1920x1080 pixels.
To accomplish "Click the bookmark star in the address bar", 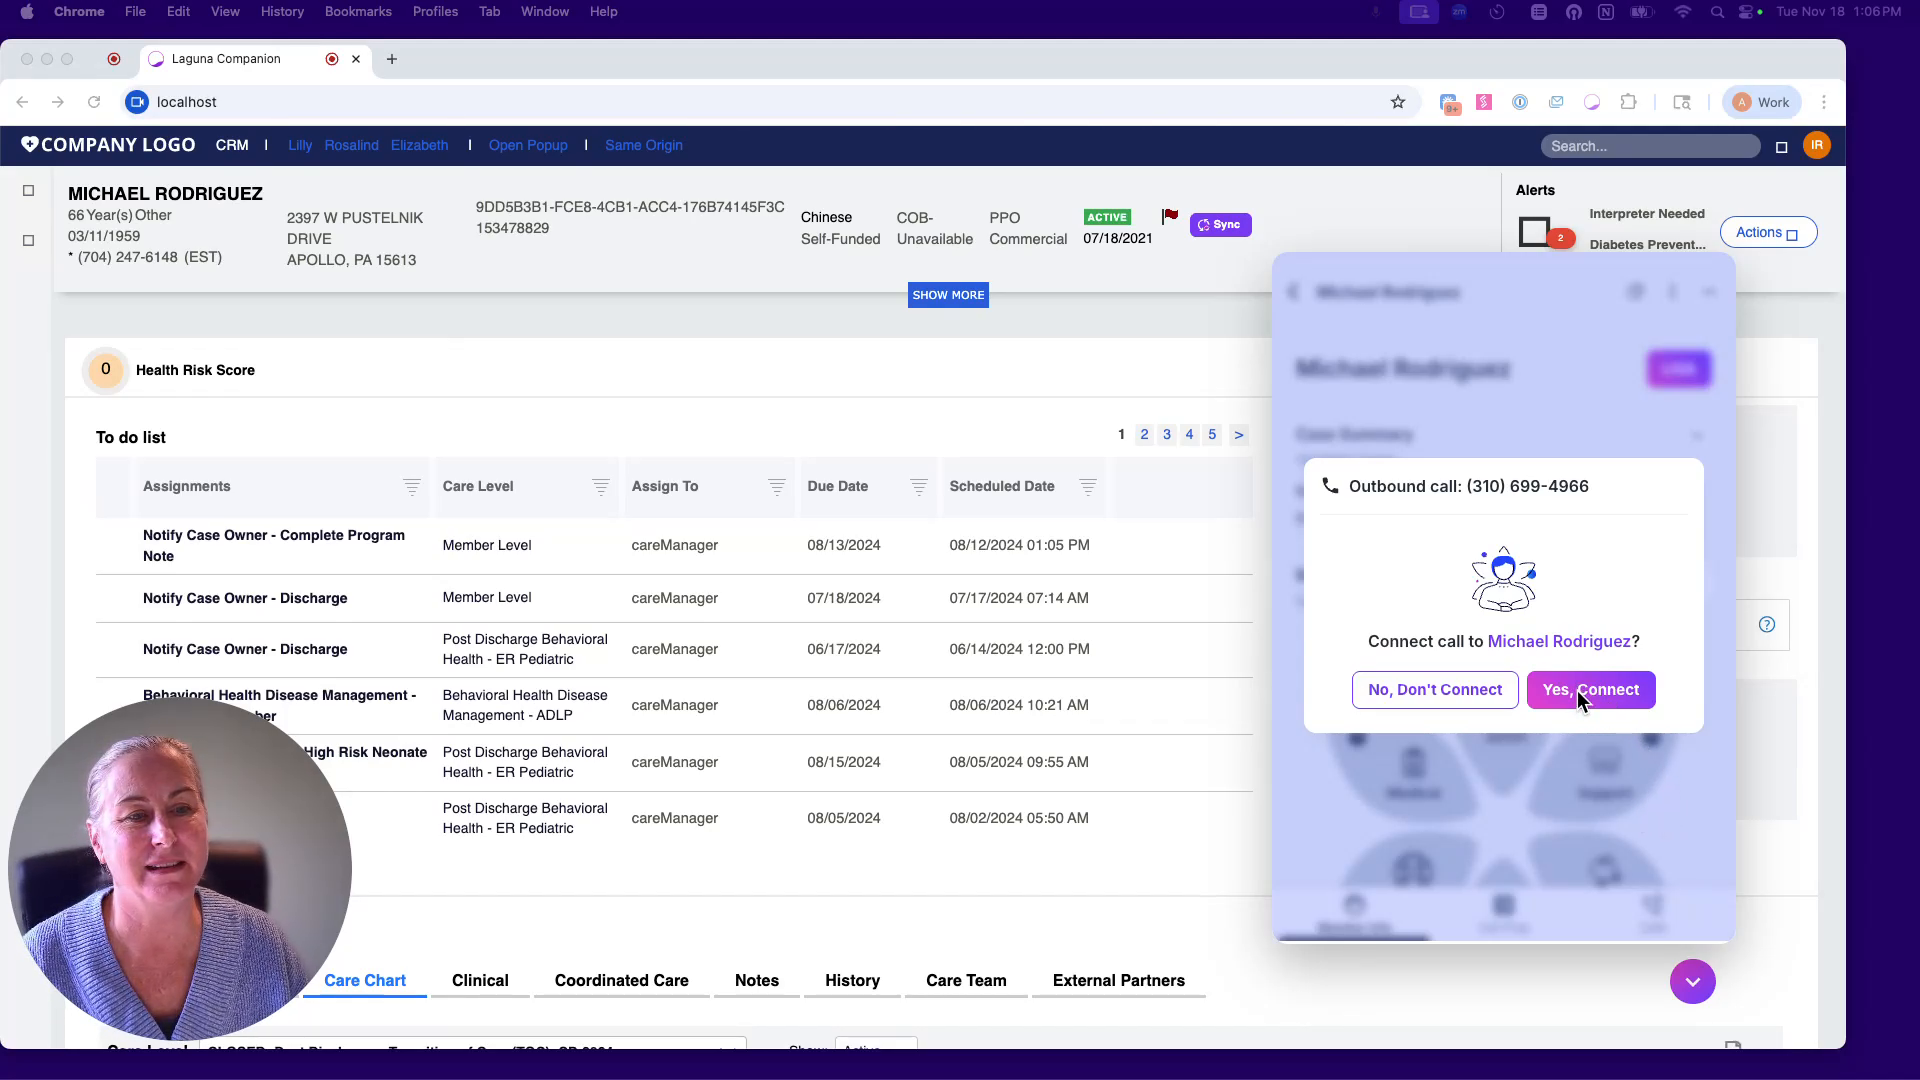I will (x=1398, y=102).
